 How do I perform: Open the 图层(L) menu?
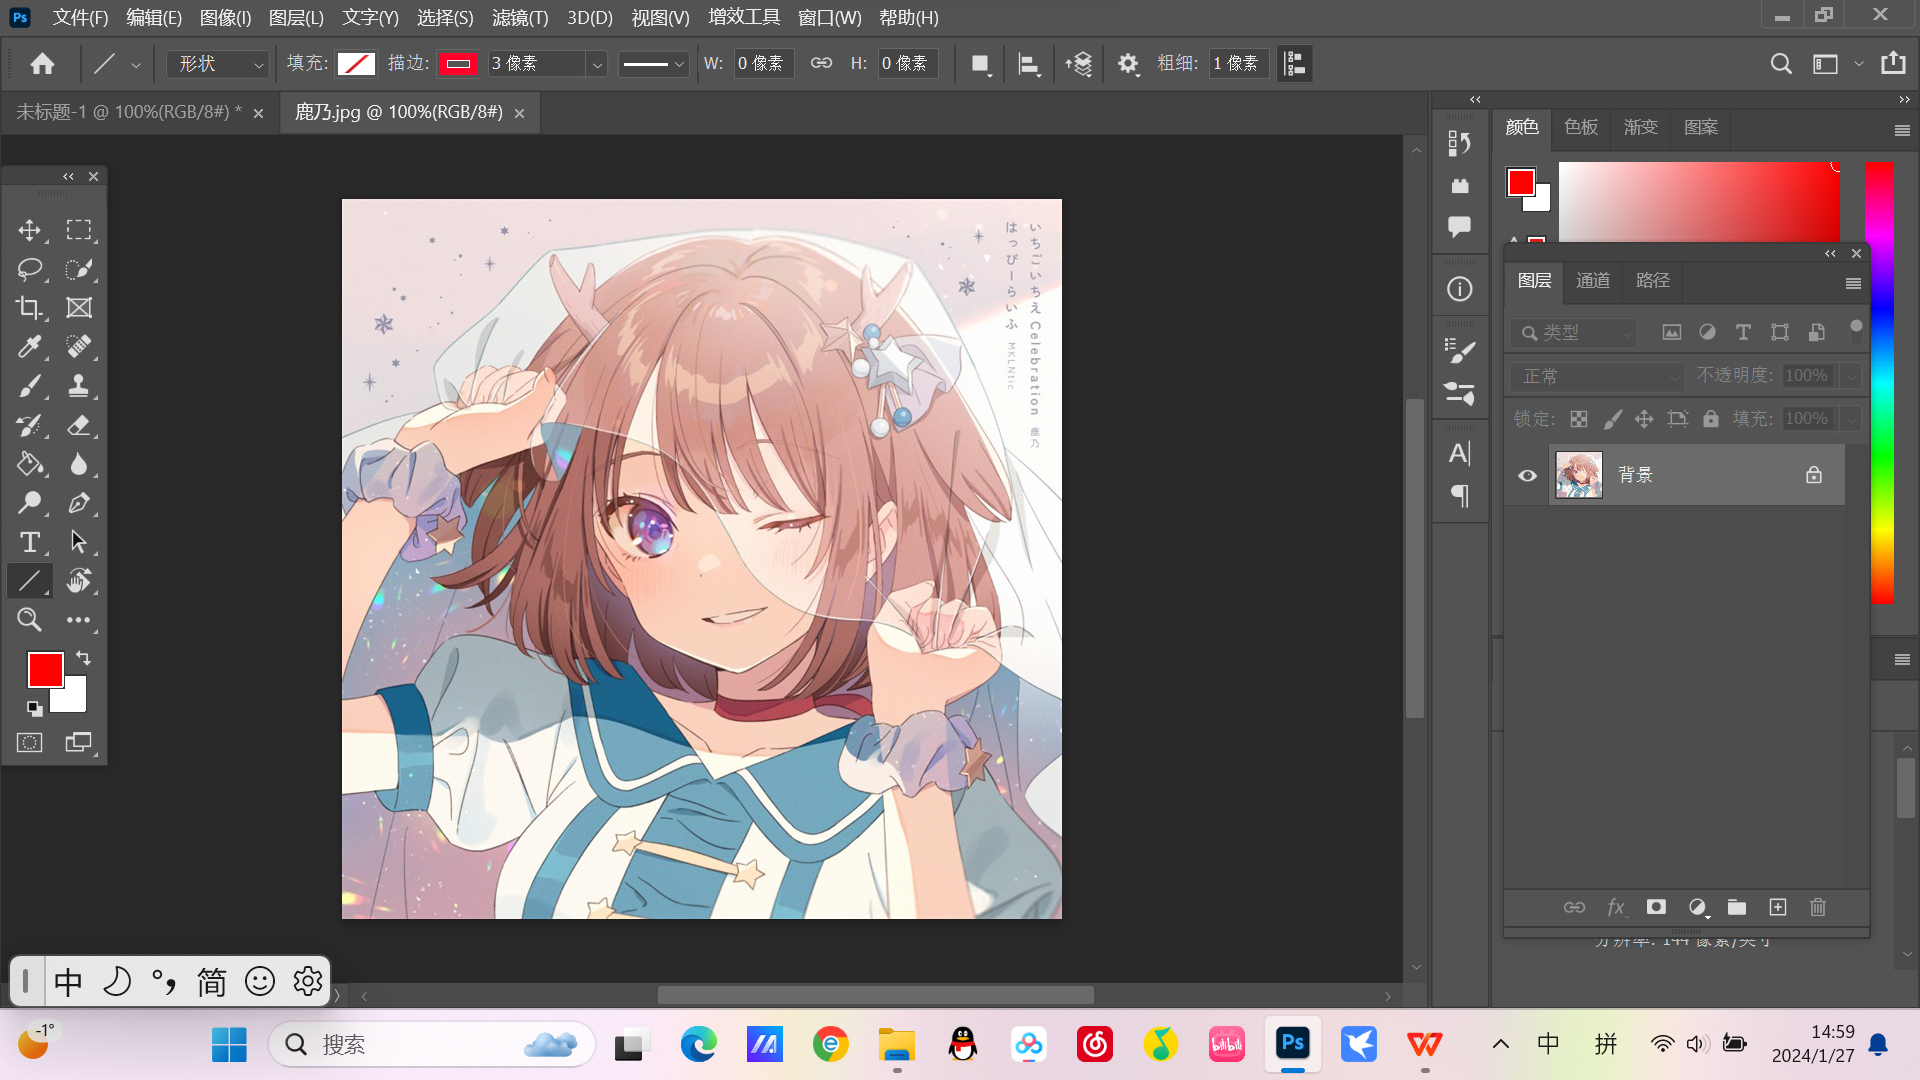[x=296, y=18]
